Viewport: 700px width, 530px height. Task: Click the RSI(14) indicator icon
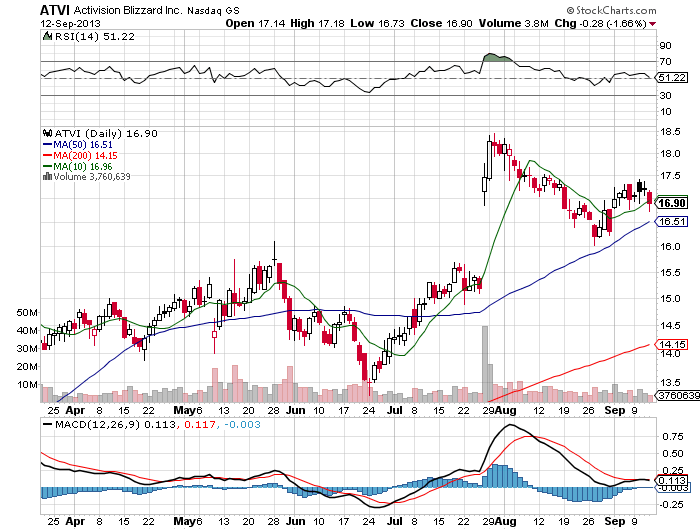[x=47, y=36]
